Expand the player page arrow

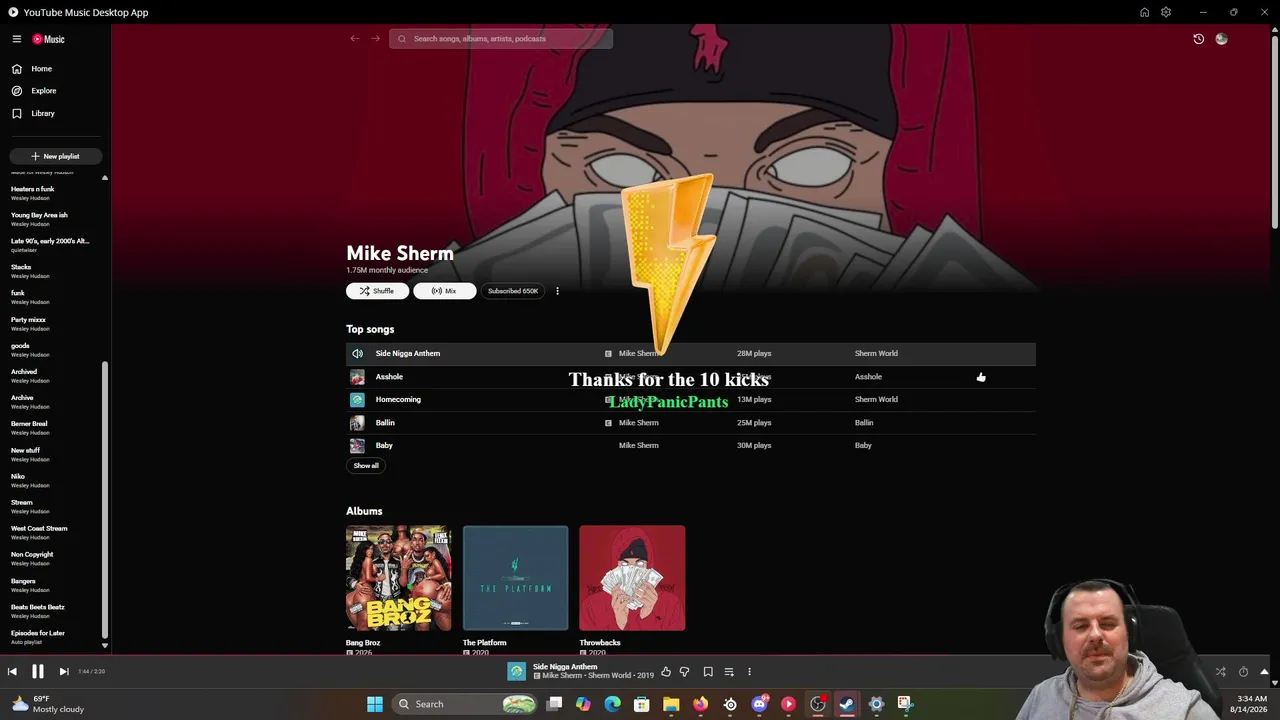(x=1264, y=672)
